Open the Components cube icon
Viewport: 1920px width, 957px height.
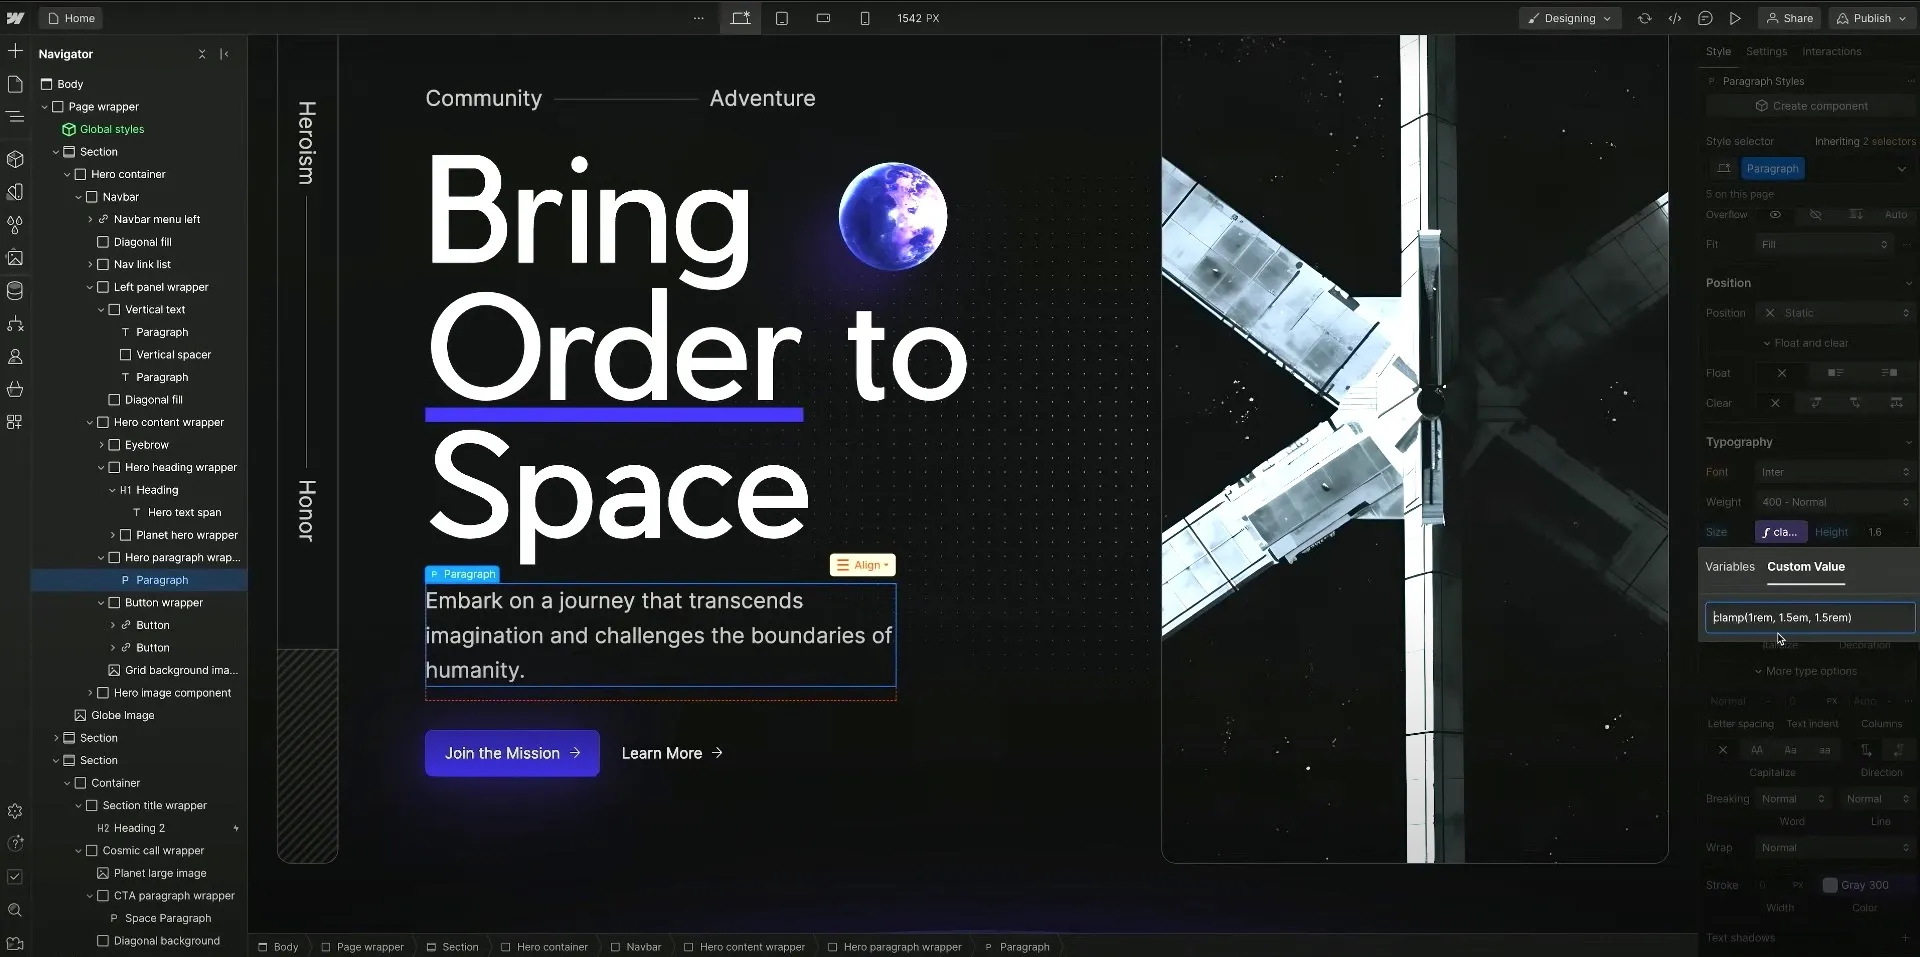click(15, 159)
